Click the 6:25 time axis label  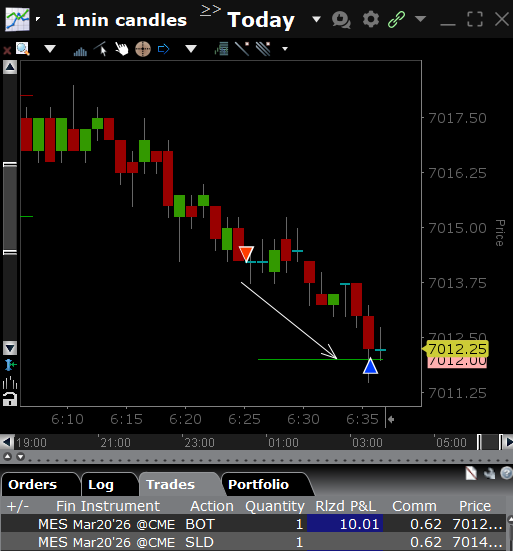pos(244,419)
